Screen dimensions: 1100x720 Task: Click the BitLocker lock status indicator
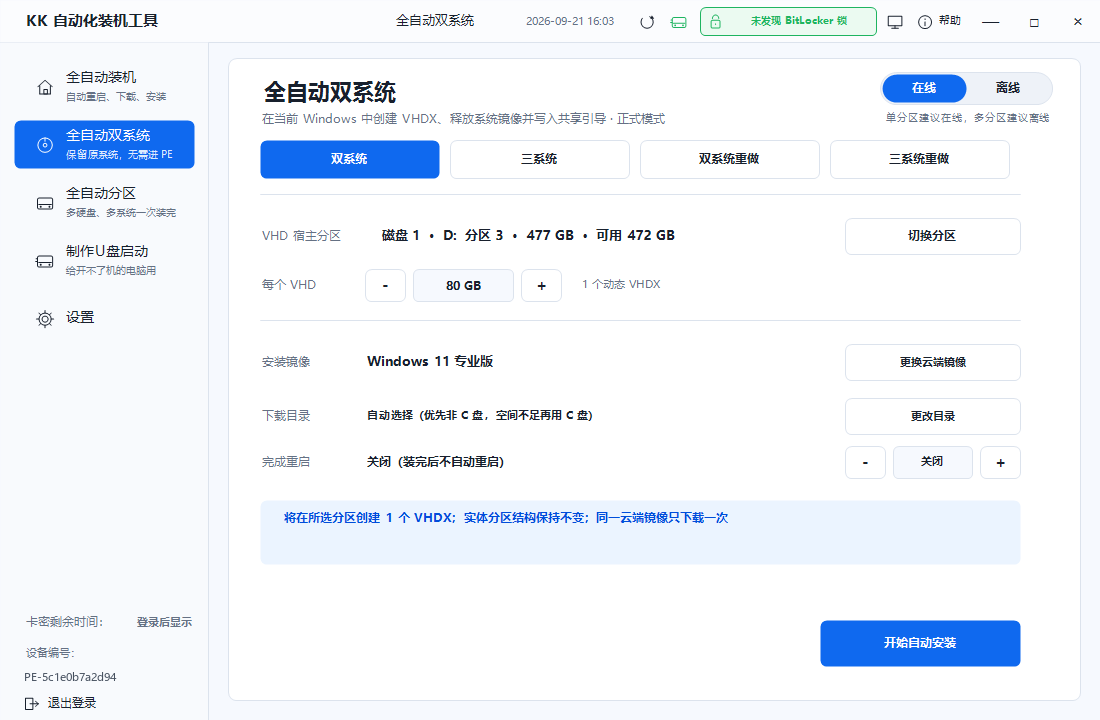(788, 22)
